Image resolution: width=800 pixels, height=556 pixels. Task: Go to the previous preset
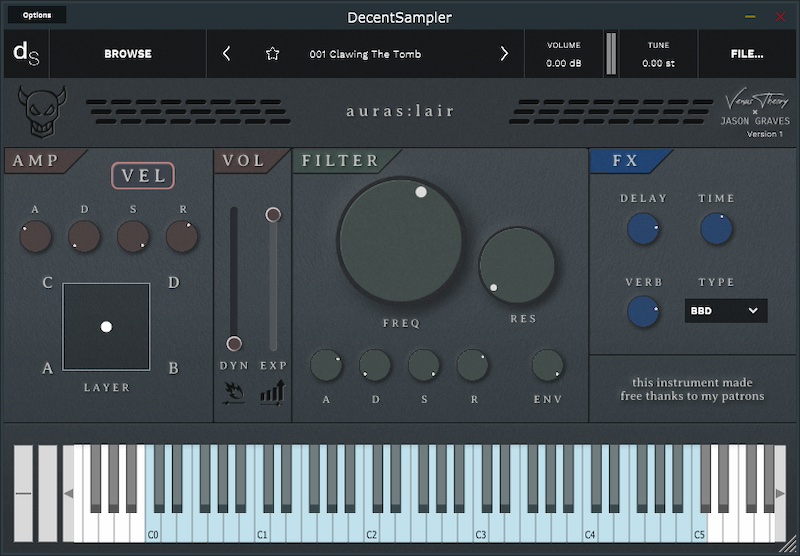(227, 54)
